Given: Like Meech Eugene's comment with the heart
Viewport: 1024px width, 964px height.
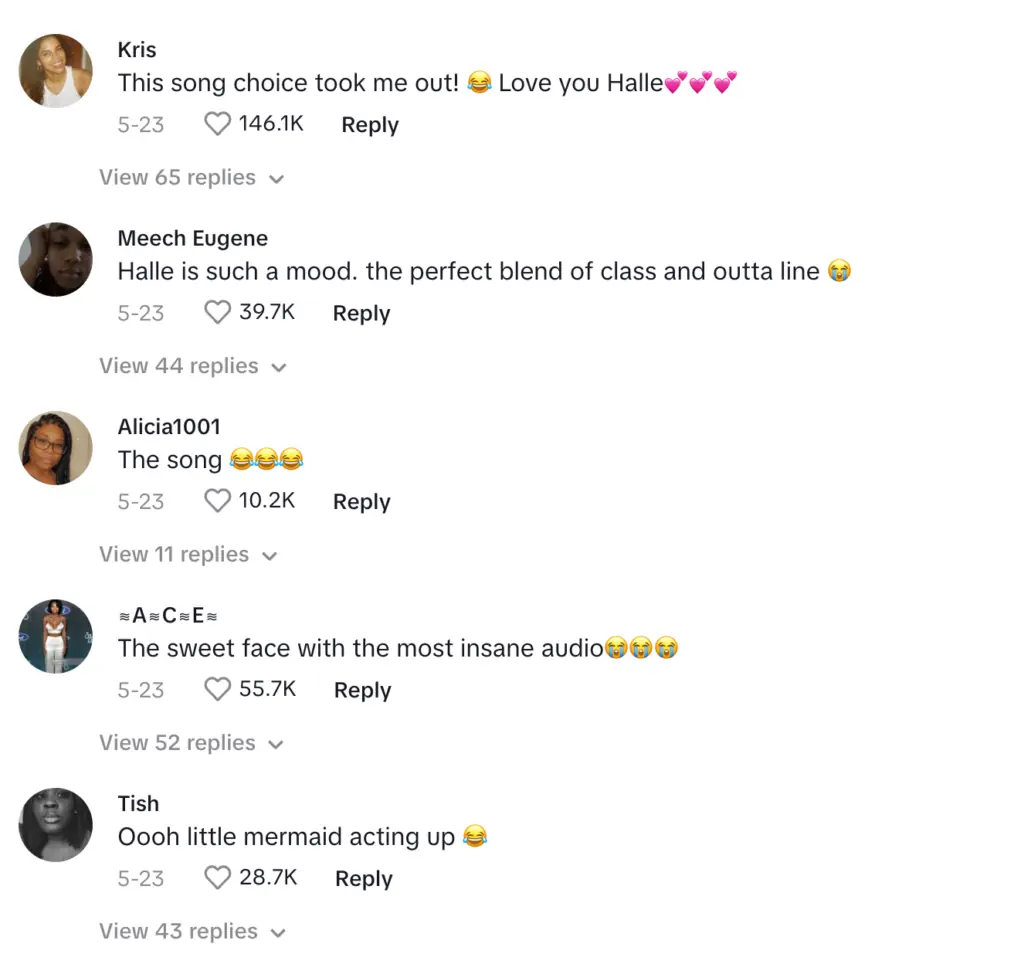Looking at the screenshot, I should 218,313.
